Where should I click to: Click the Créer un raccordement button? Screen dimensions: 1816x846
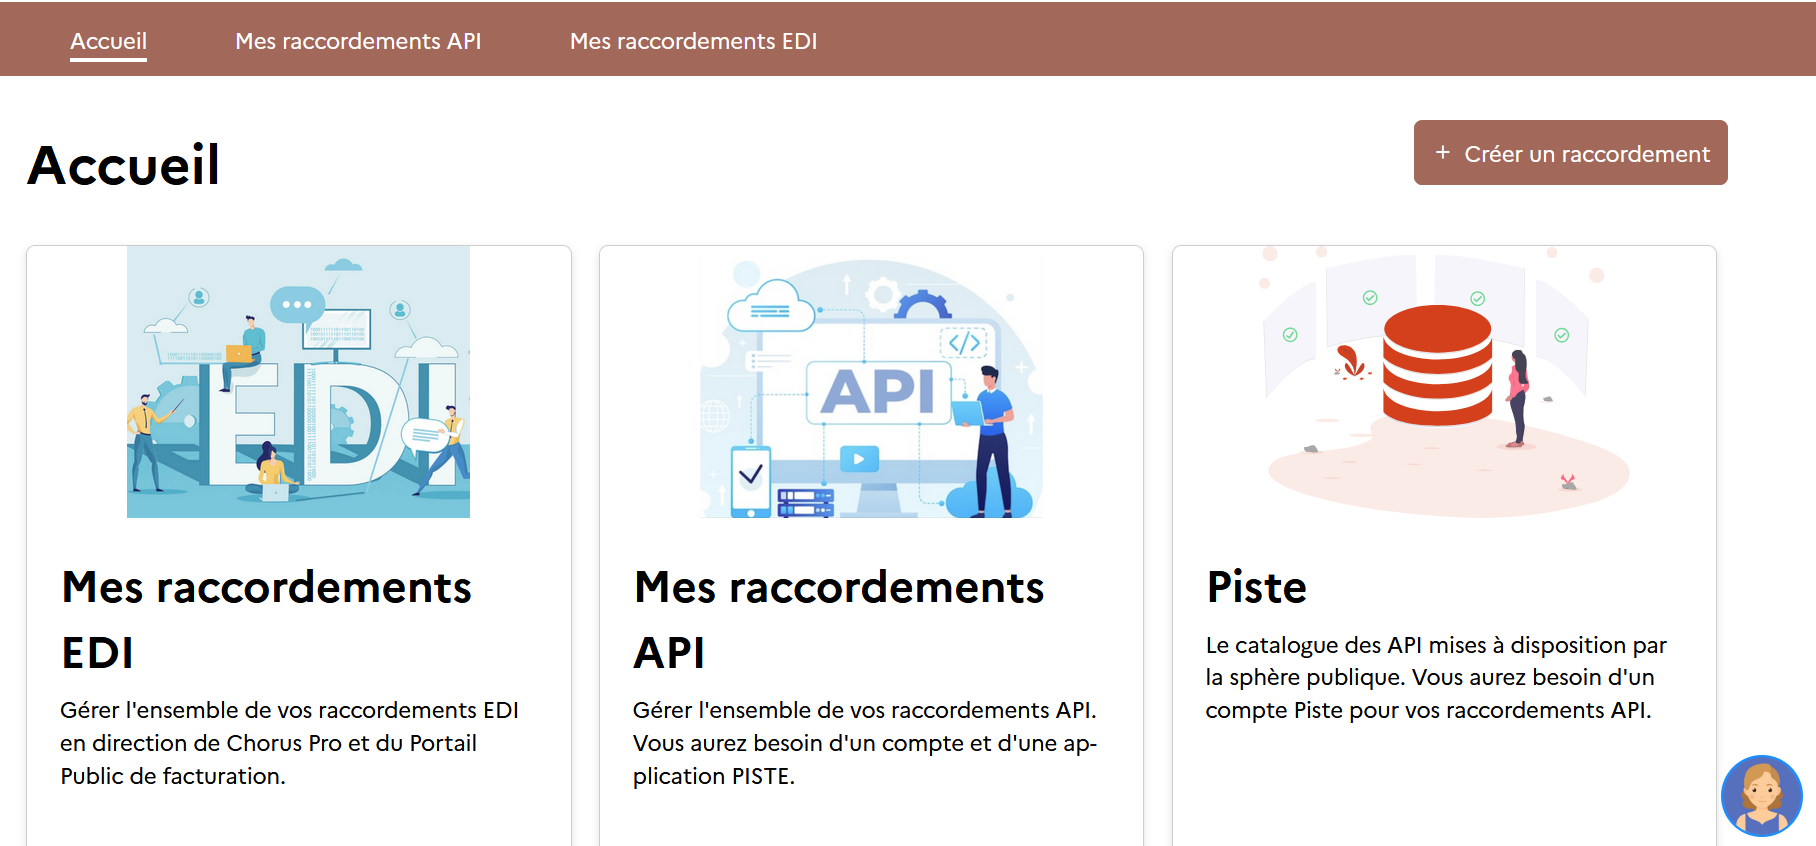pyautogui.click(x=1570, y=153)
